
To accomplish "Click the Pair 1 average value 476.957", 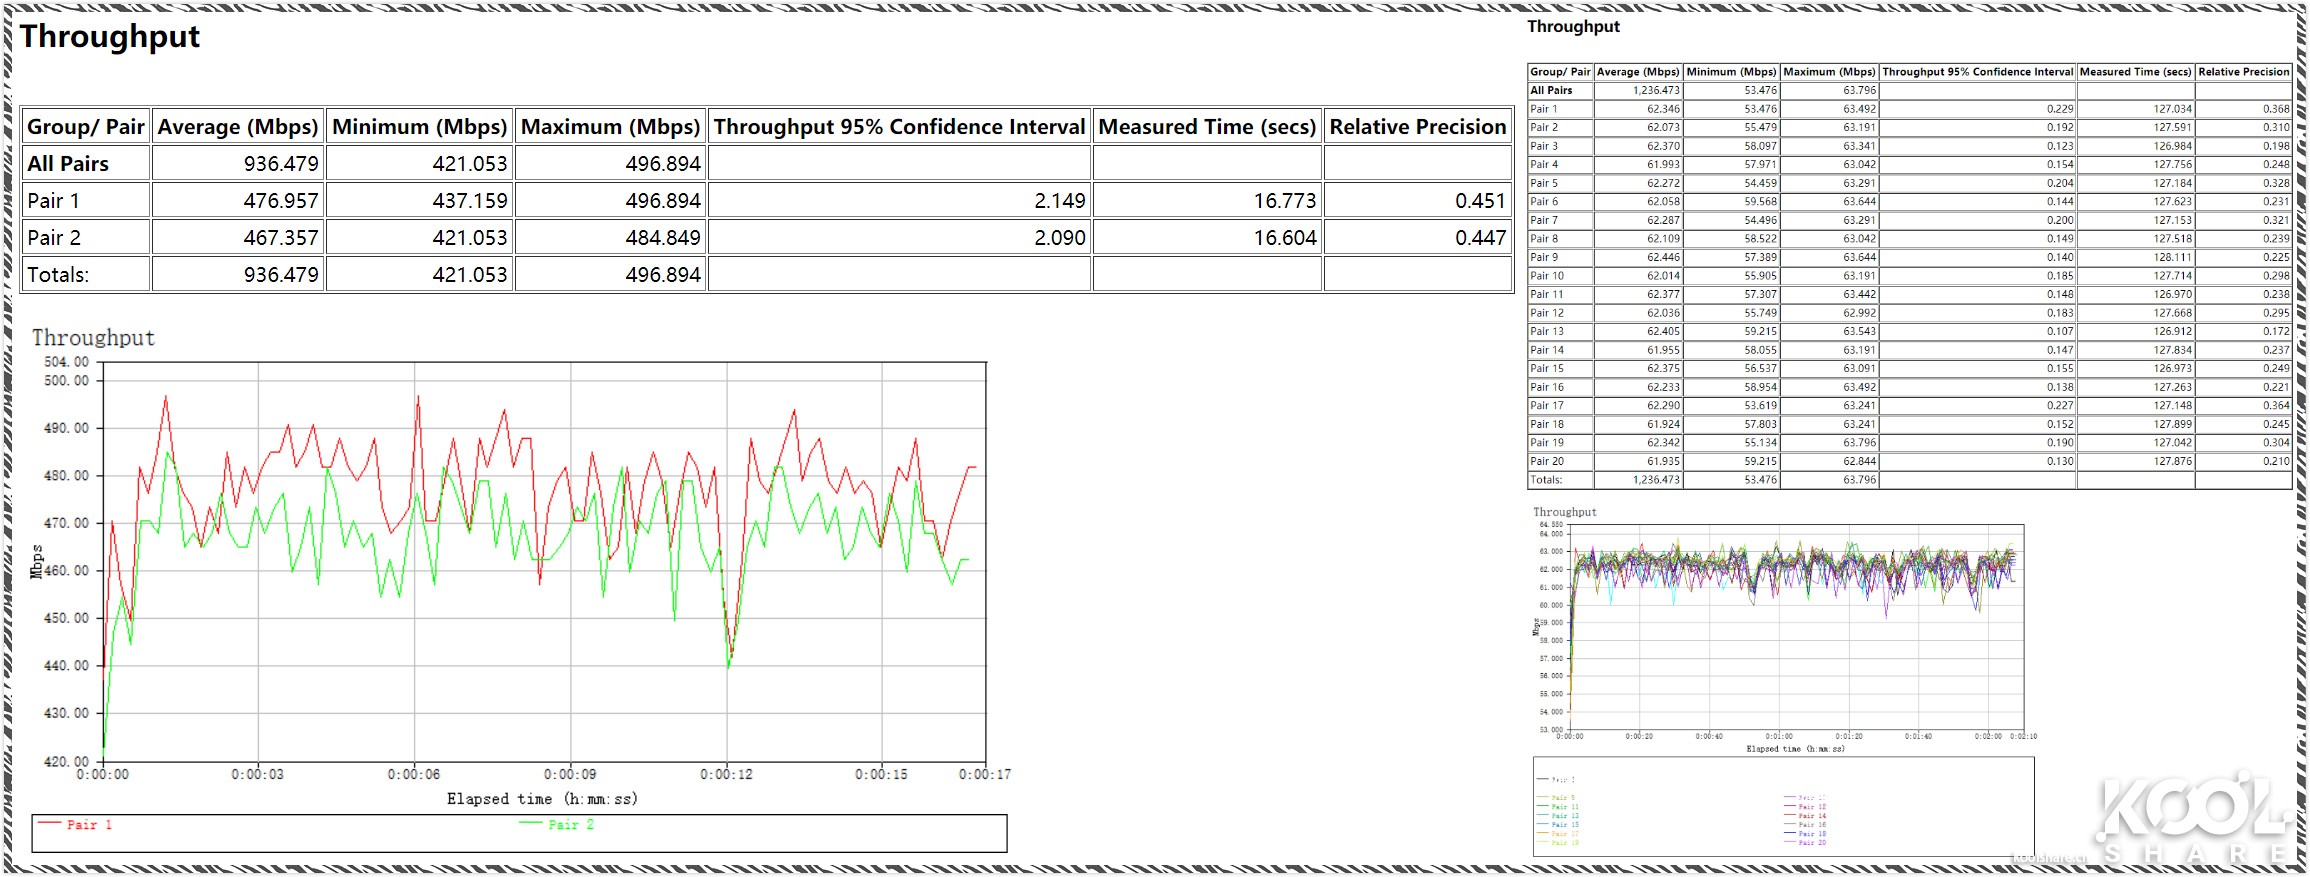I will [281, 201].
